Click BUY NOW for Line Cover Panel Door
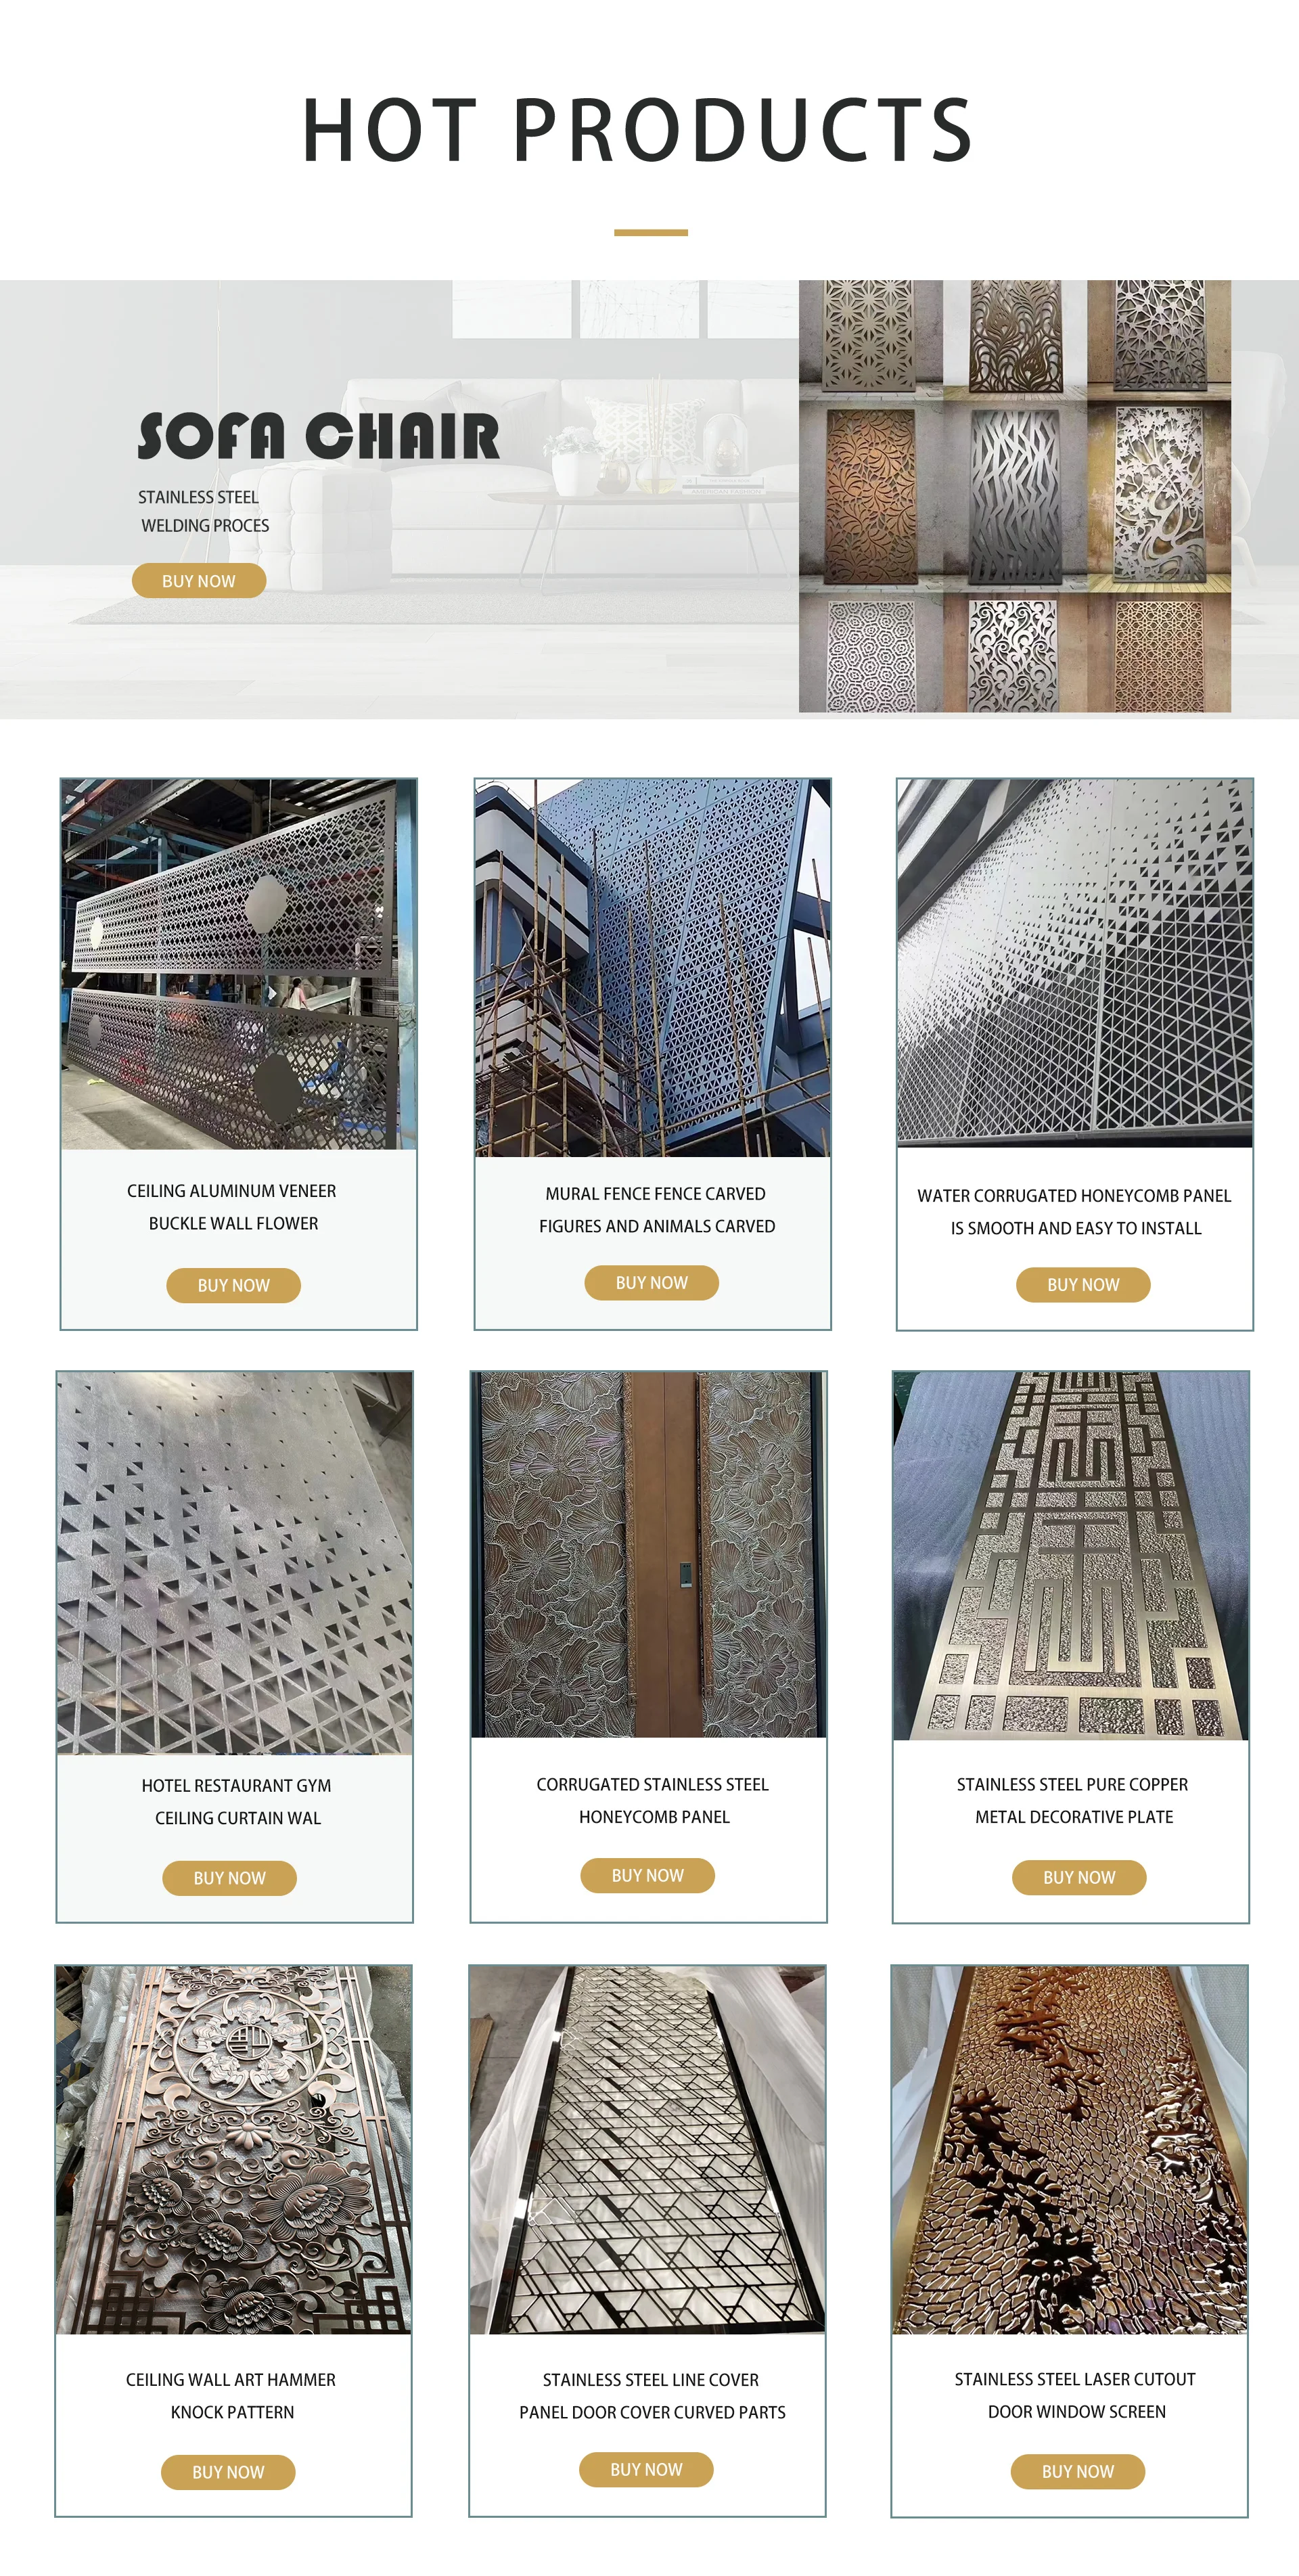The image size is (1299, 2576). [x=646, y=2469]
